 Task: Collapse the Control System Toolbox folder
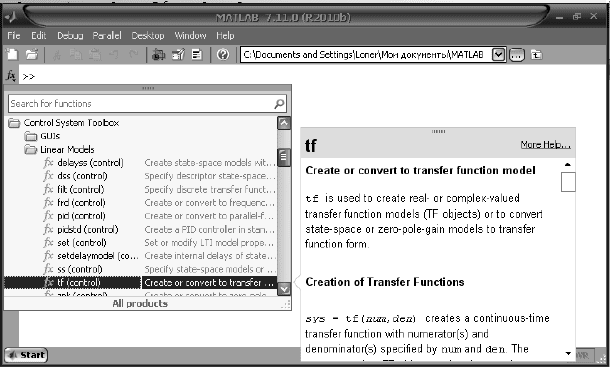pyautogui.click(x=14, y=123)
